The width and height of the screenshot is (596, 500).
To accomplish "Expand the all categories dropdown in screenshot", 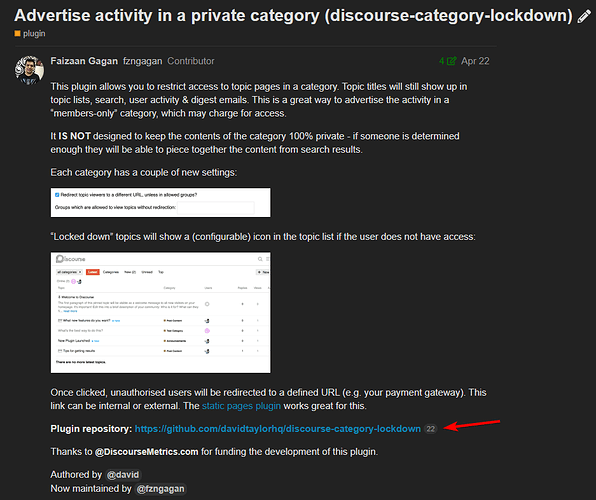I will click(69, 272).
